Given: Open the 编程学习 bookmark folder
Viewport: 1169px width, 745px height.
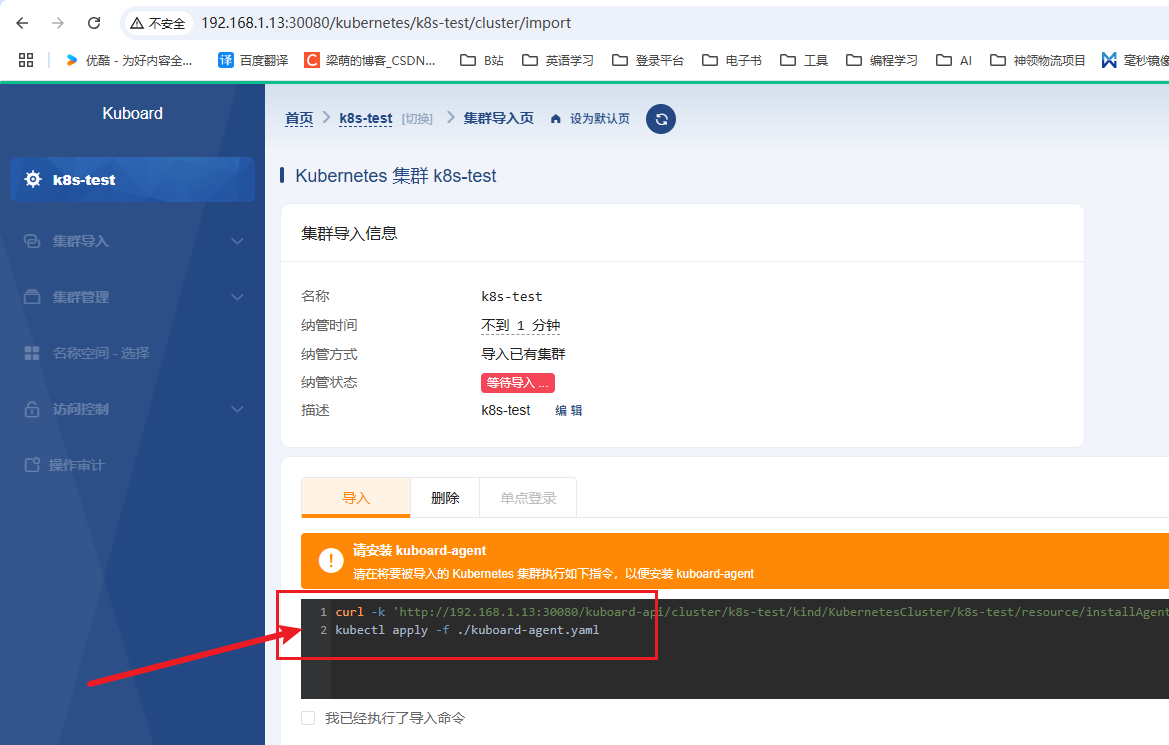Looking at the screenshot, I should point(882,60).
